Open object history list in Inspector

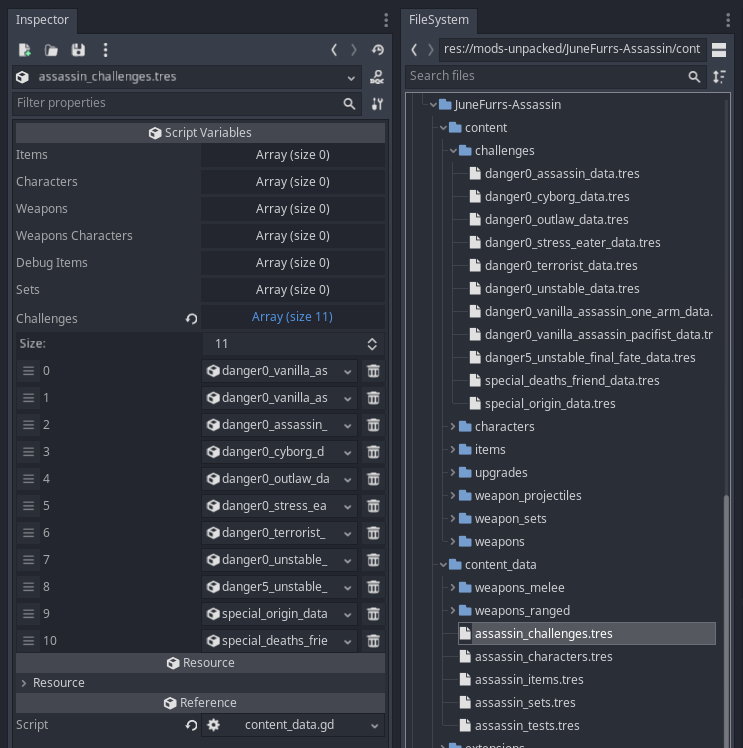[x=378, y=50]
